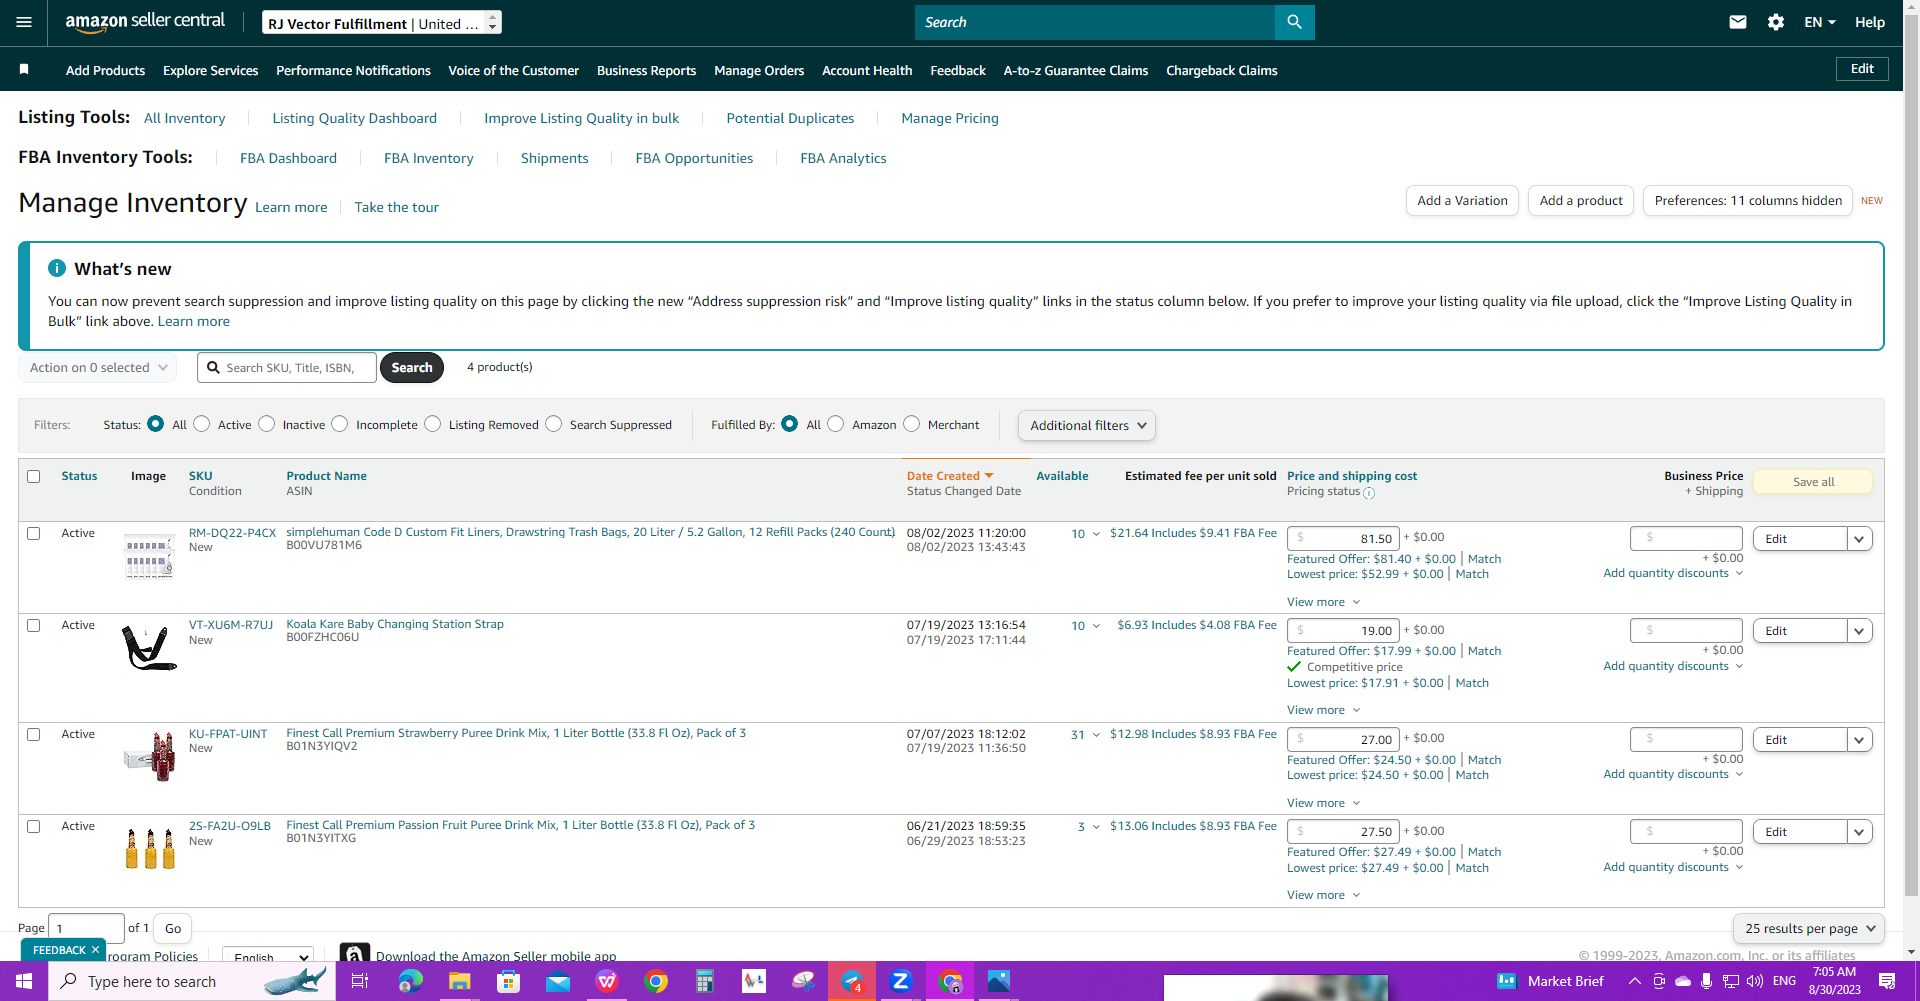
Task: Check the box for SKU RM-DQ22-P4CX
Action: 34,533
